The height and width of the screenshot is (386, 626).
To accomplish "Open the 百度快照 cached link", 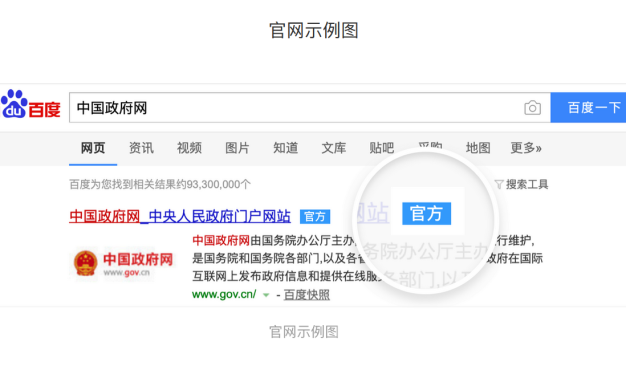I will 307,295.
